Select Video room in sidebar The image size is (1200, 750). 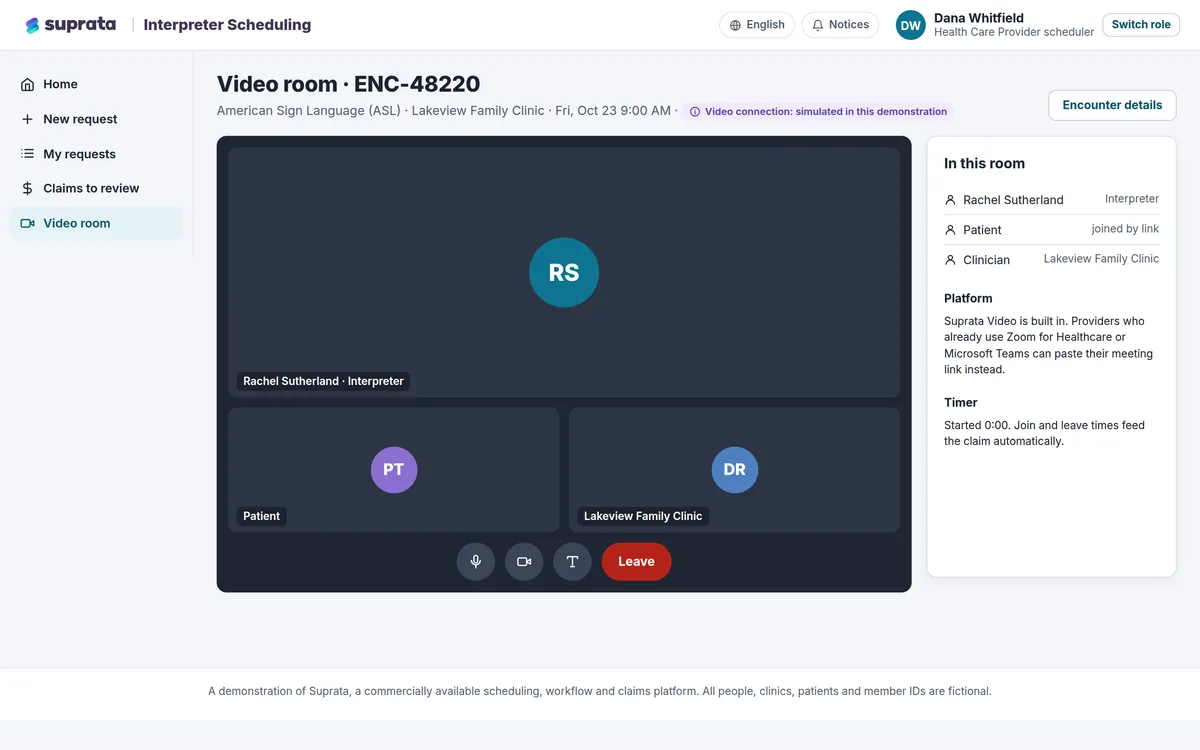pos(97,223)
